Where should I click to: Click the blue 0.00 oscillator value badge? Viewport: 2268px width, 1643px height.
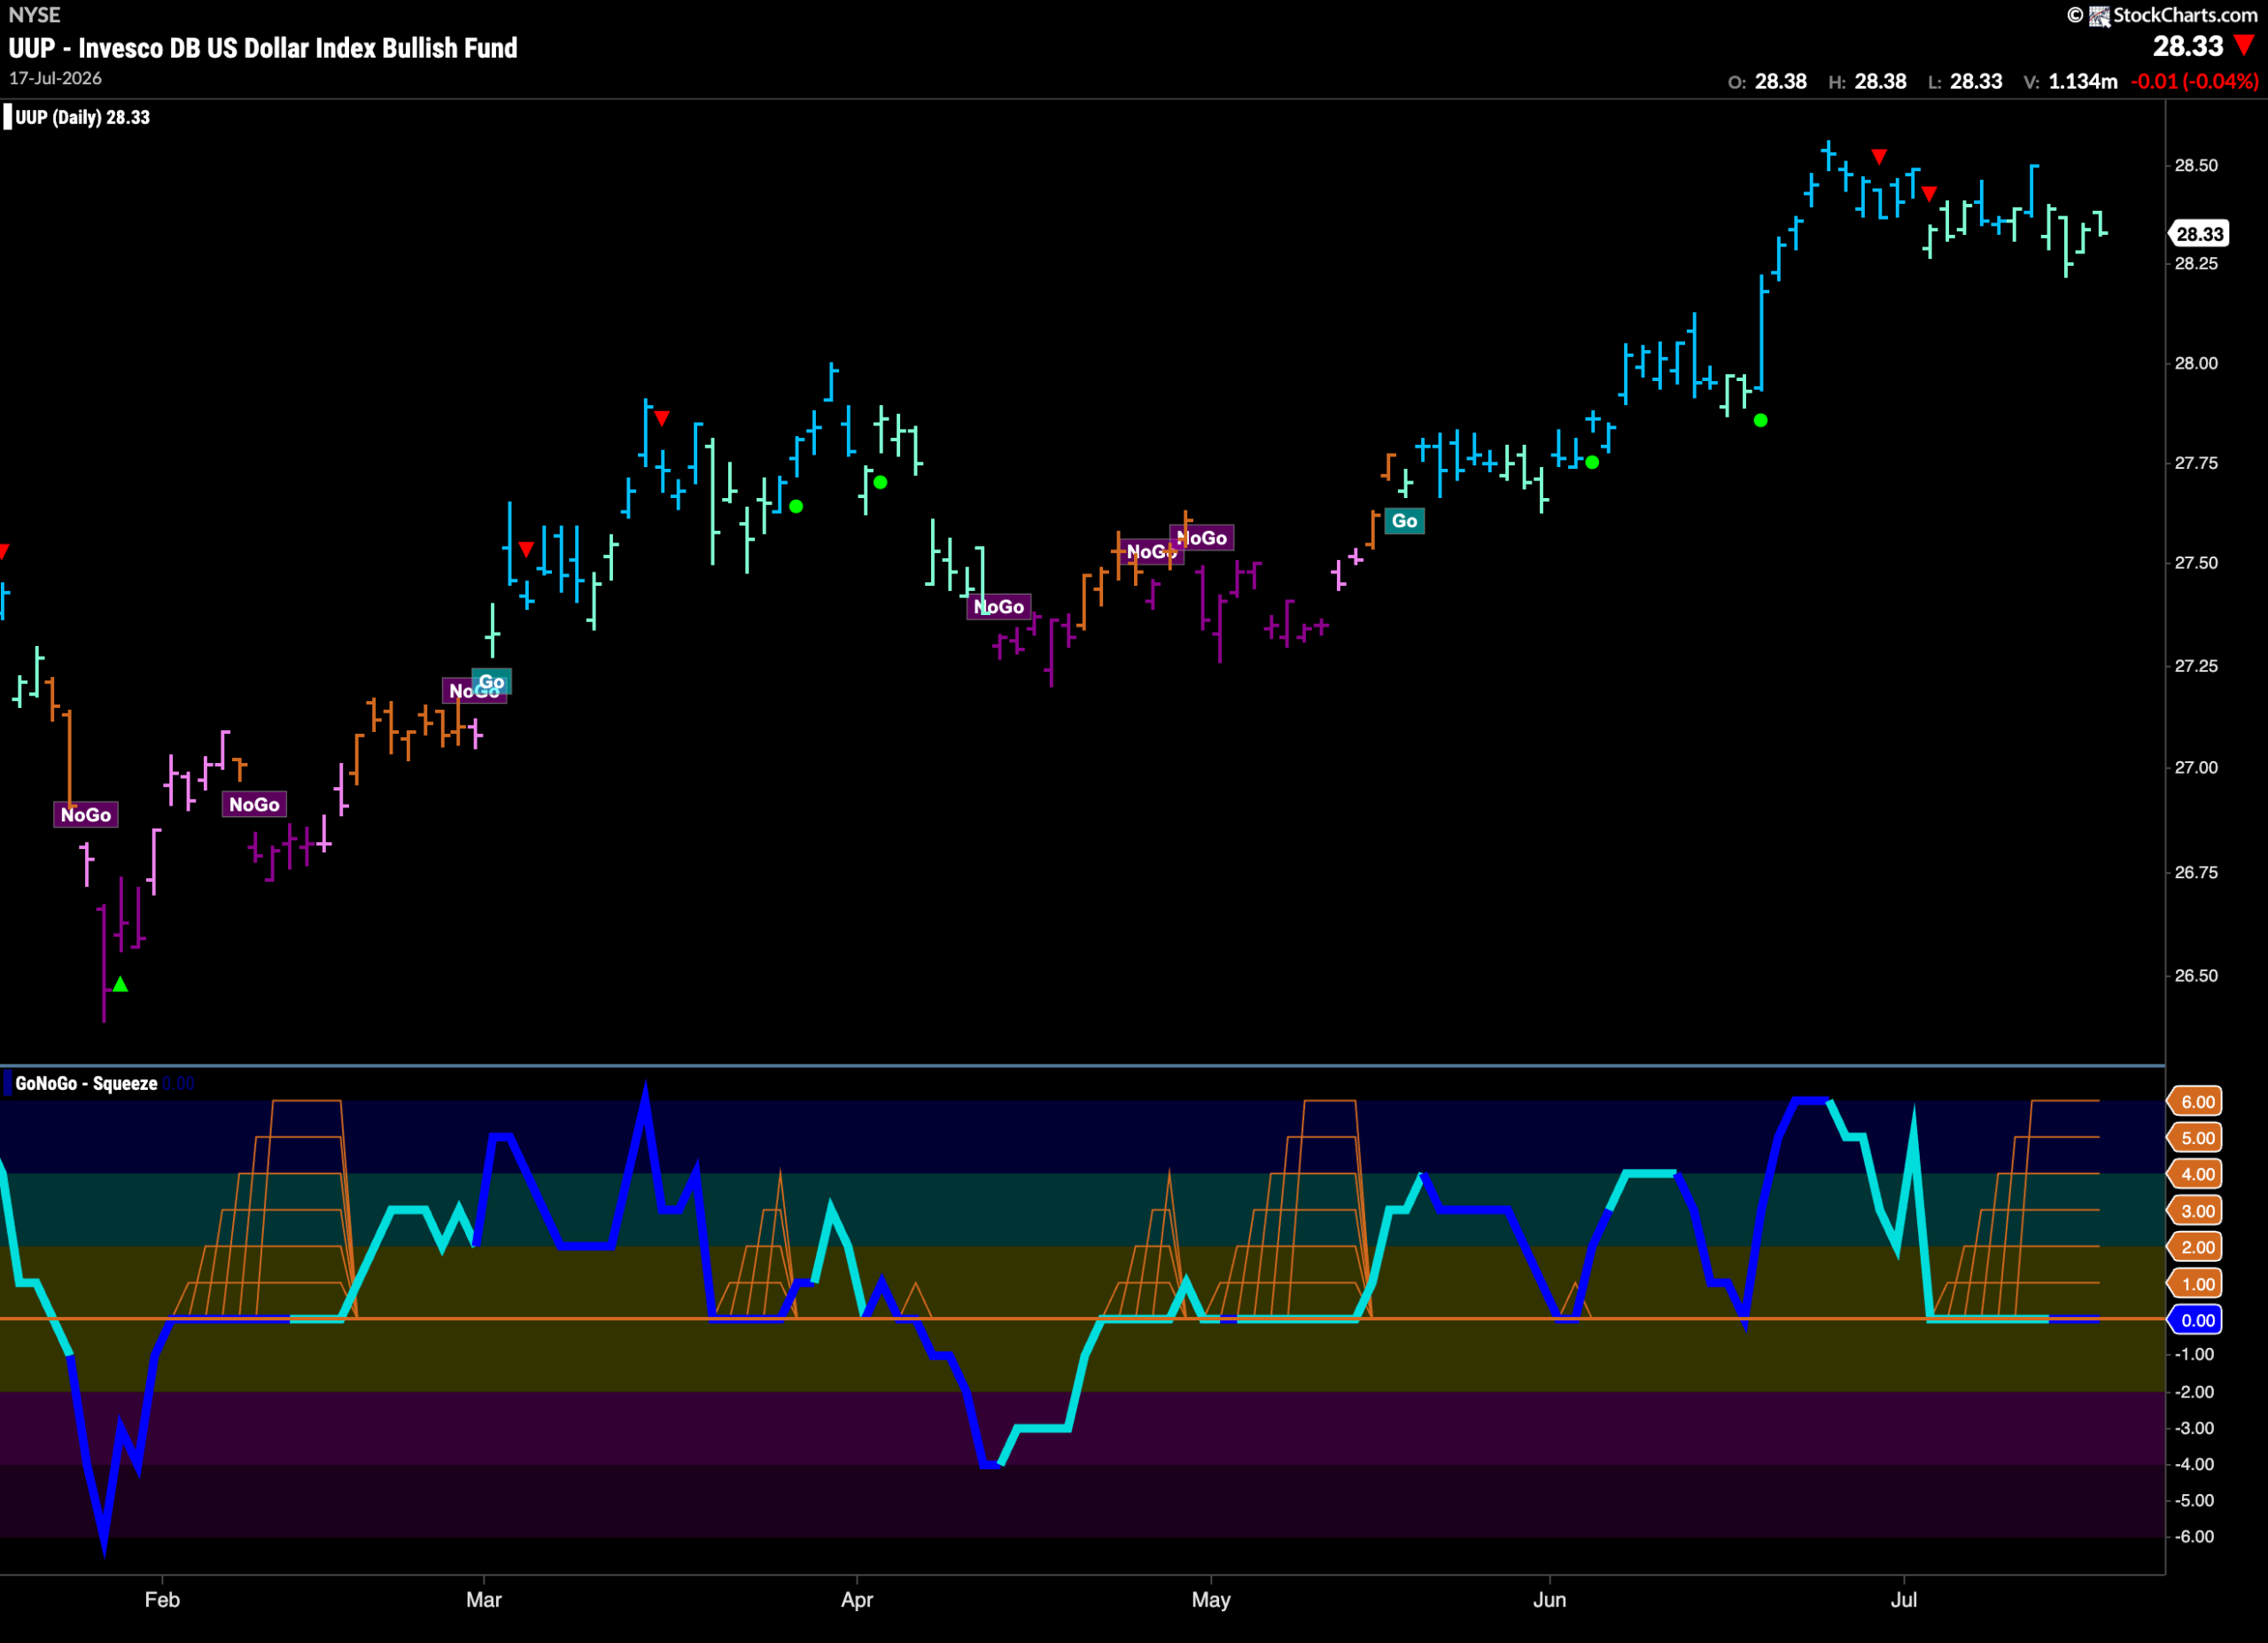[x=2195, y=1320]
